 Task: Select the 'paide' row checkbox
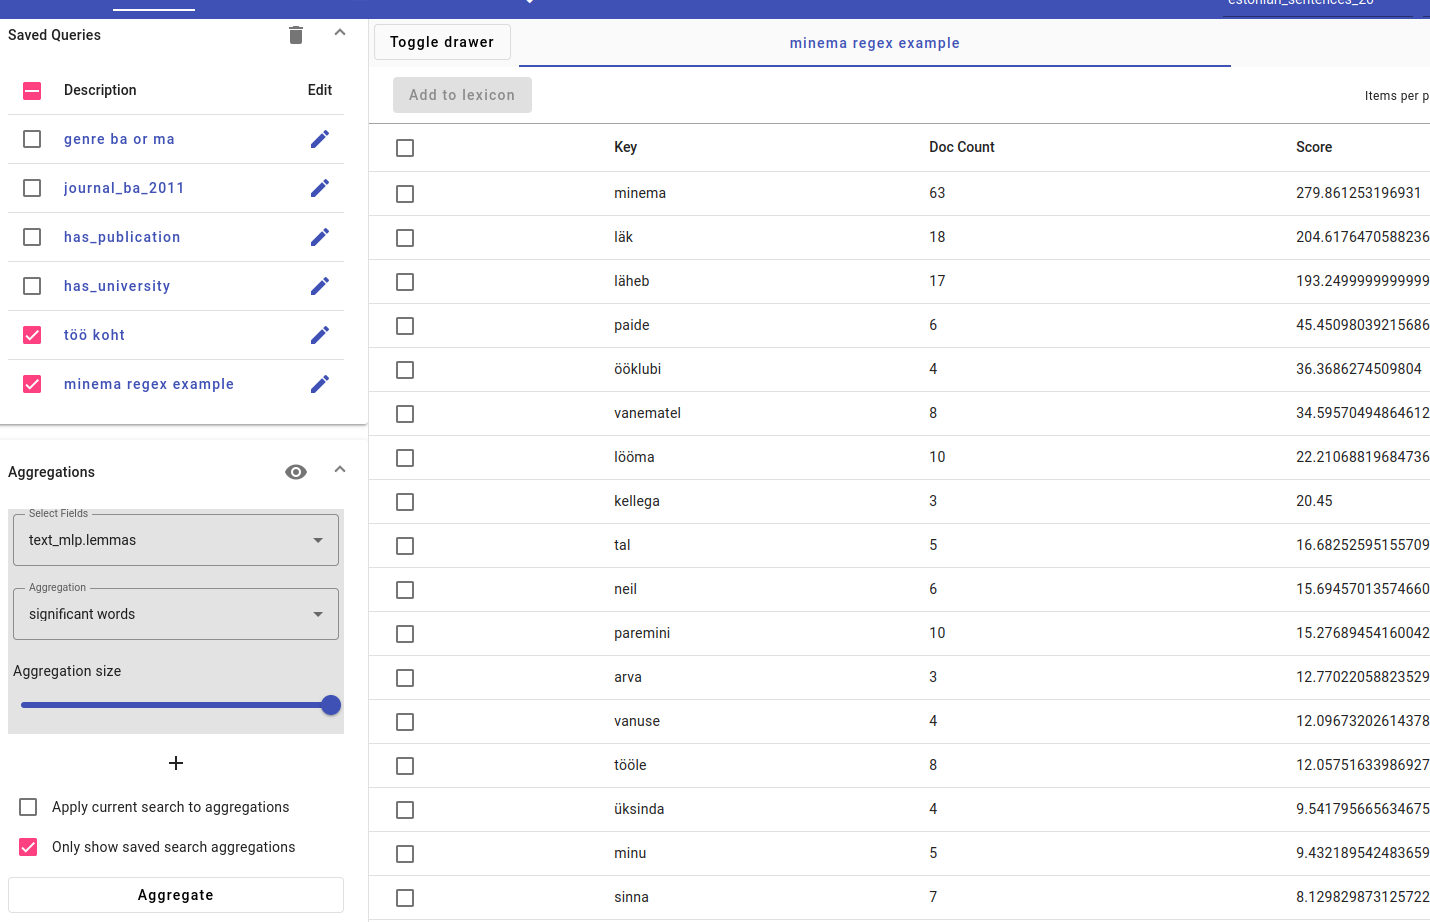click(405, 326)
